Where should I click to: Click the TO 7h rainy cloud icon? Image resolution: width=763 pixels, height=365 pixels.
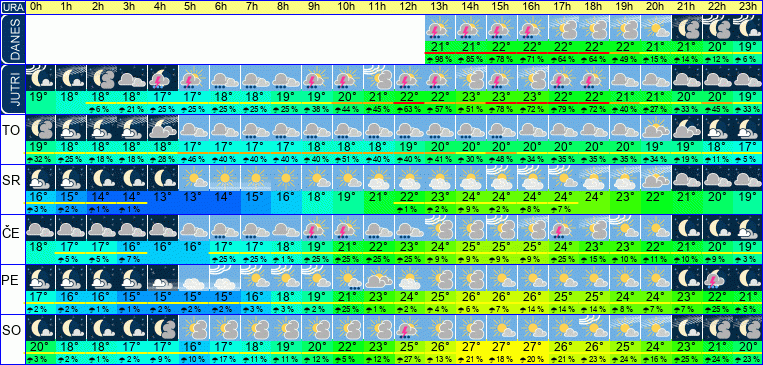click(255, 128)
